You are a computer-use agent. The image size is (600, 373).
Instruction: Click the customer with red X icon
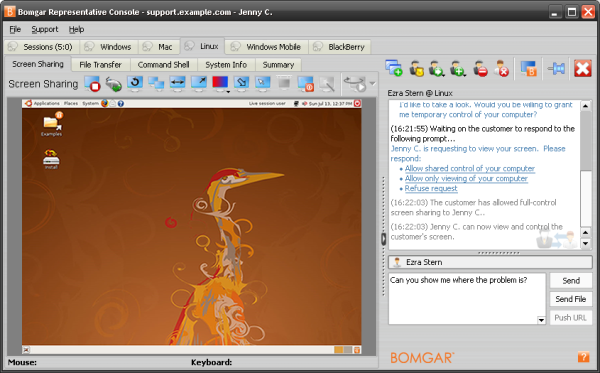click(x=501, y=69)
